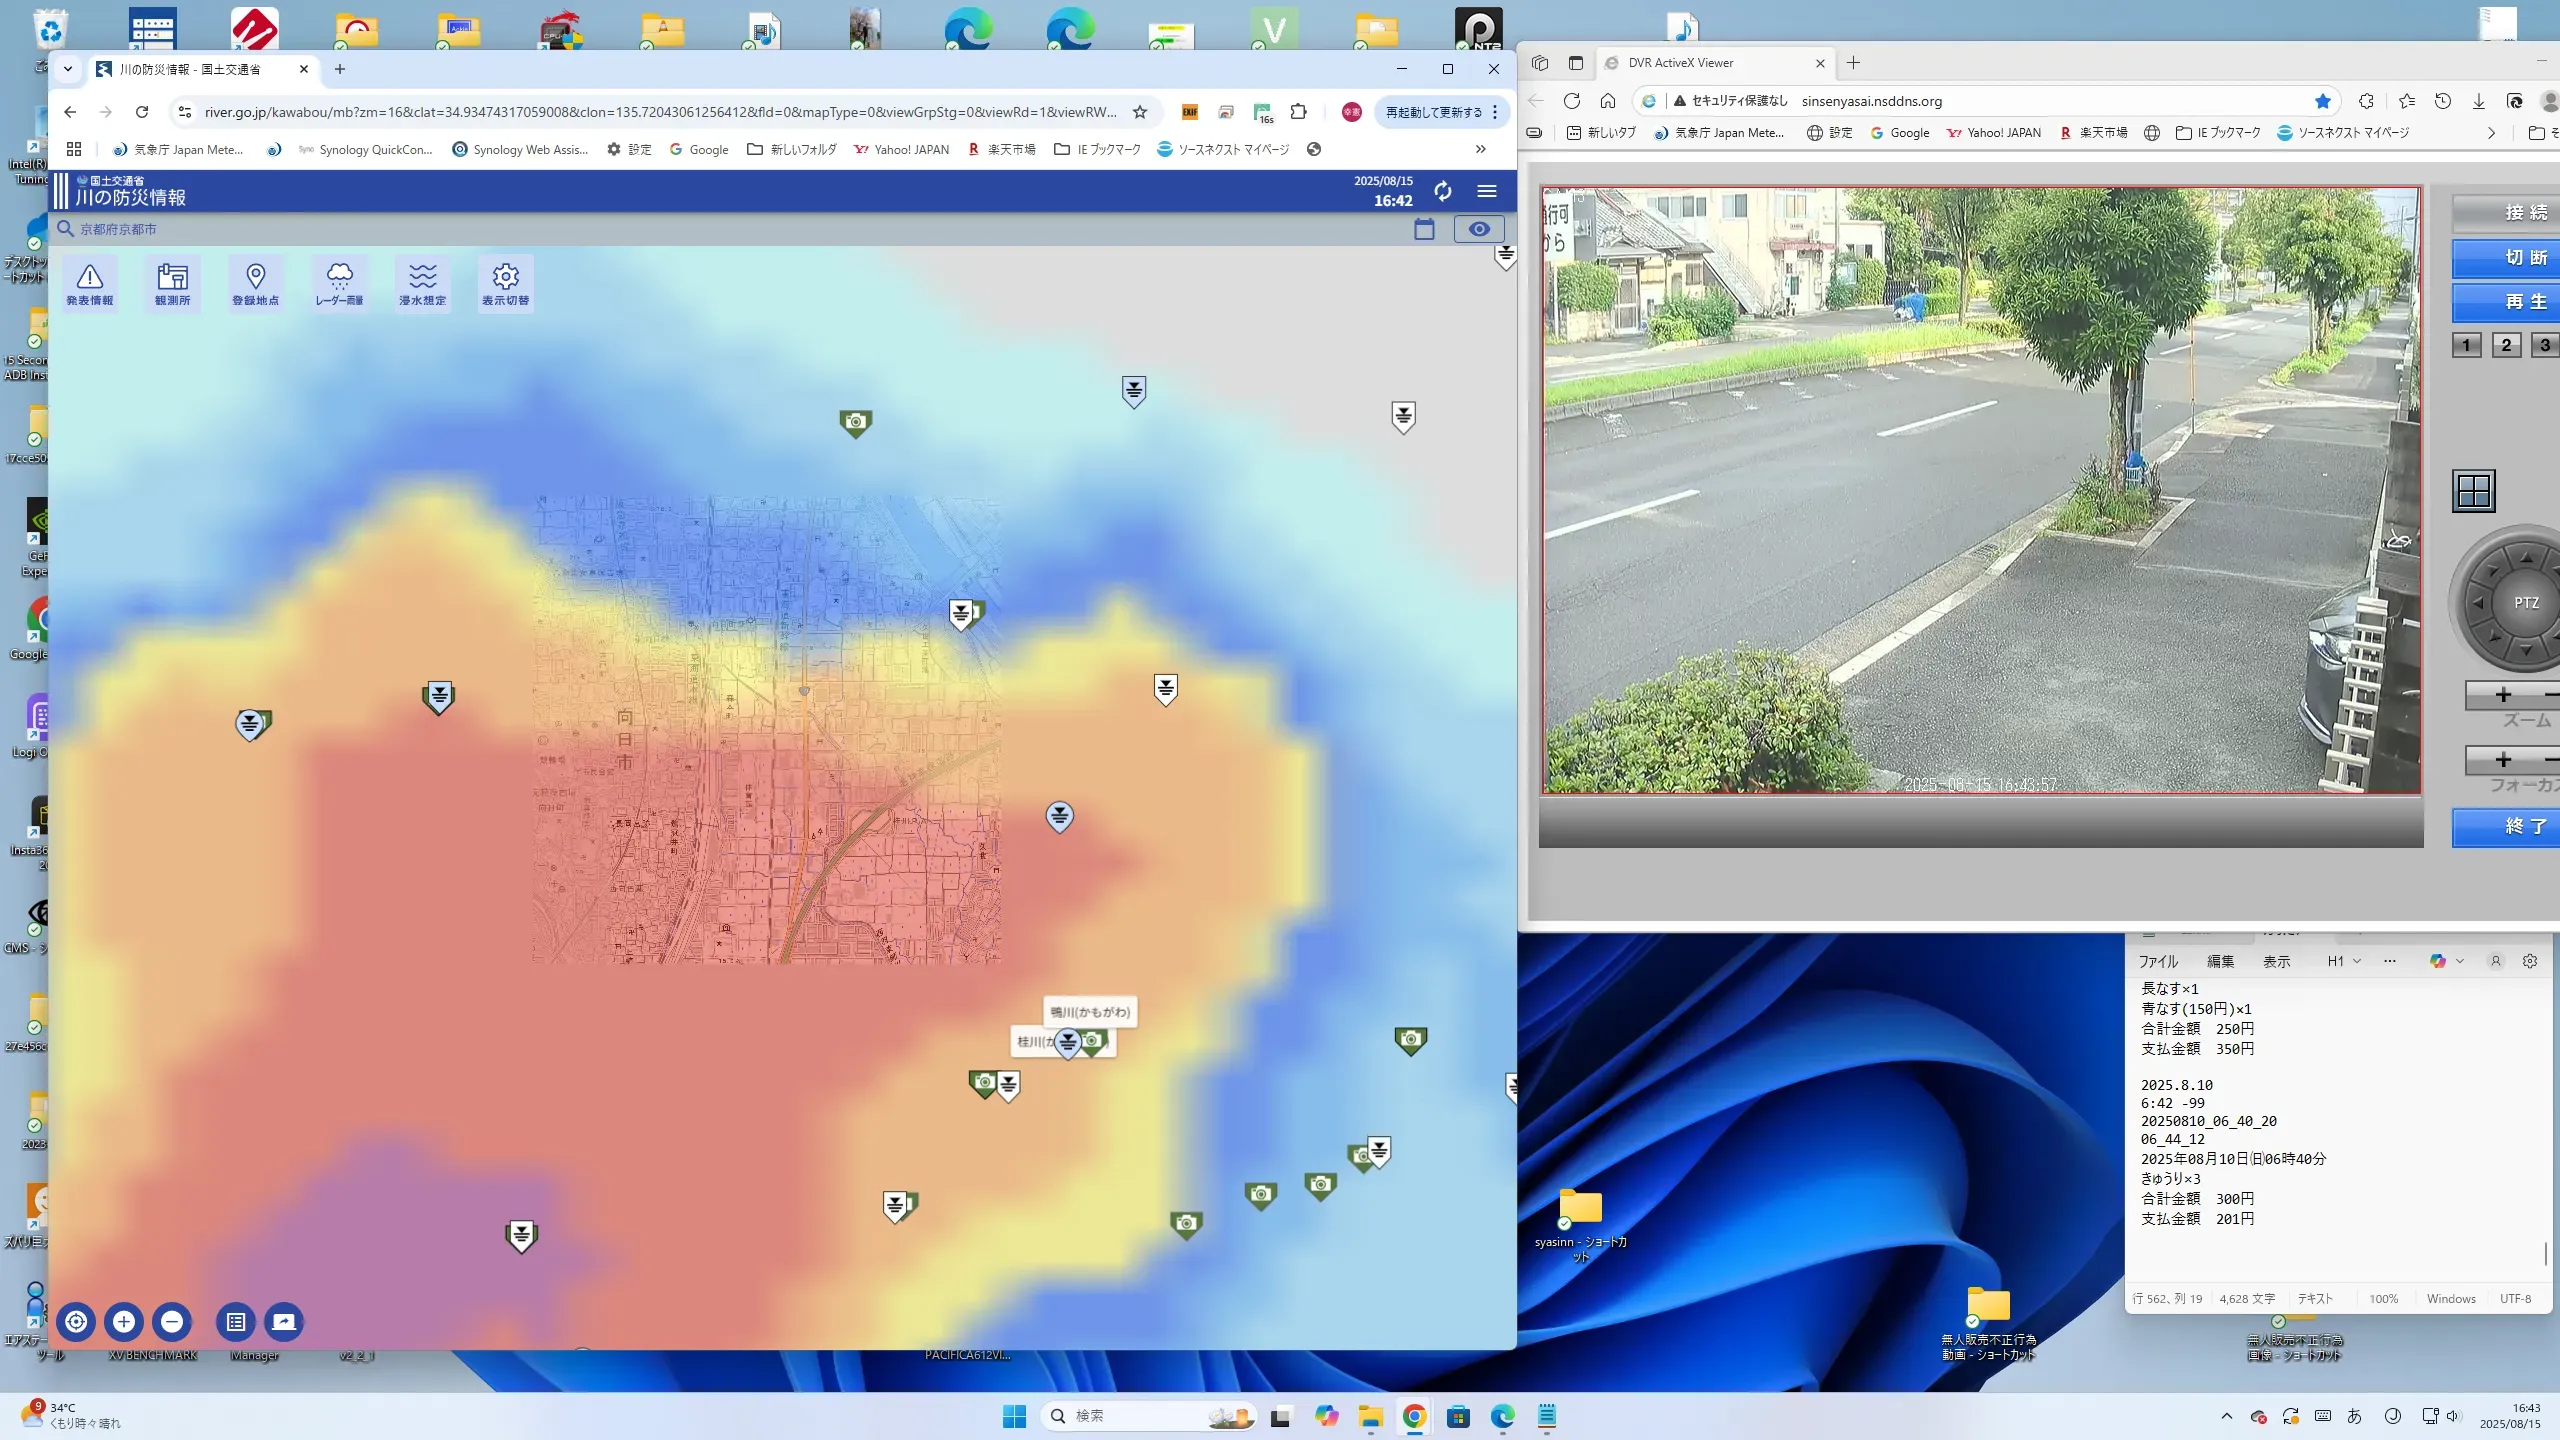This screenshot has height=1440, width=2560.
Task: Open the 浸水想定 flood estimate icon
Action: pos(422,283)
